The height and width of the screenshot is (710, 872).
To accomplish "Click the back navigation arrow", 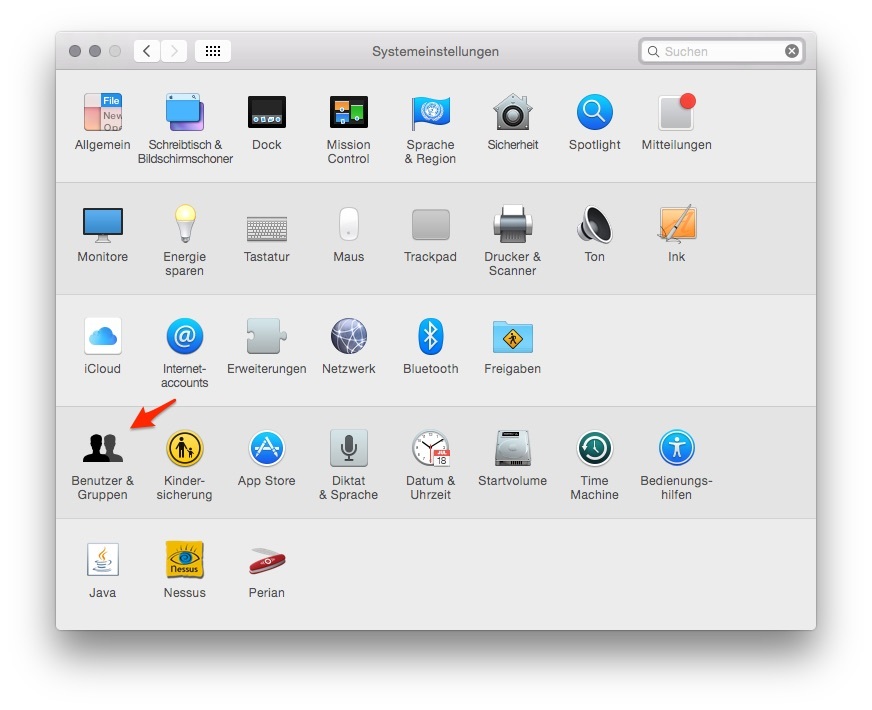I will coord(147,51).
